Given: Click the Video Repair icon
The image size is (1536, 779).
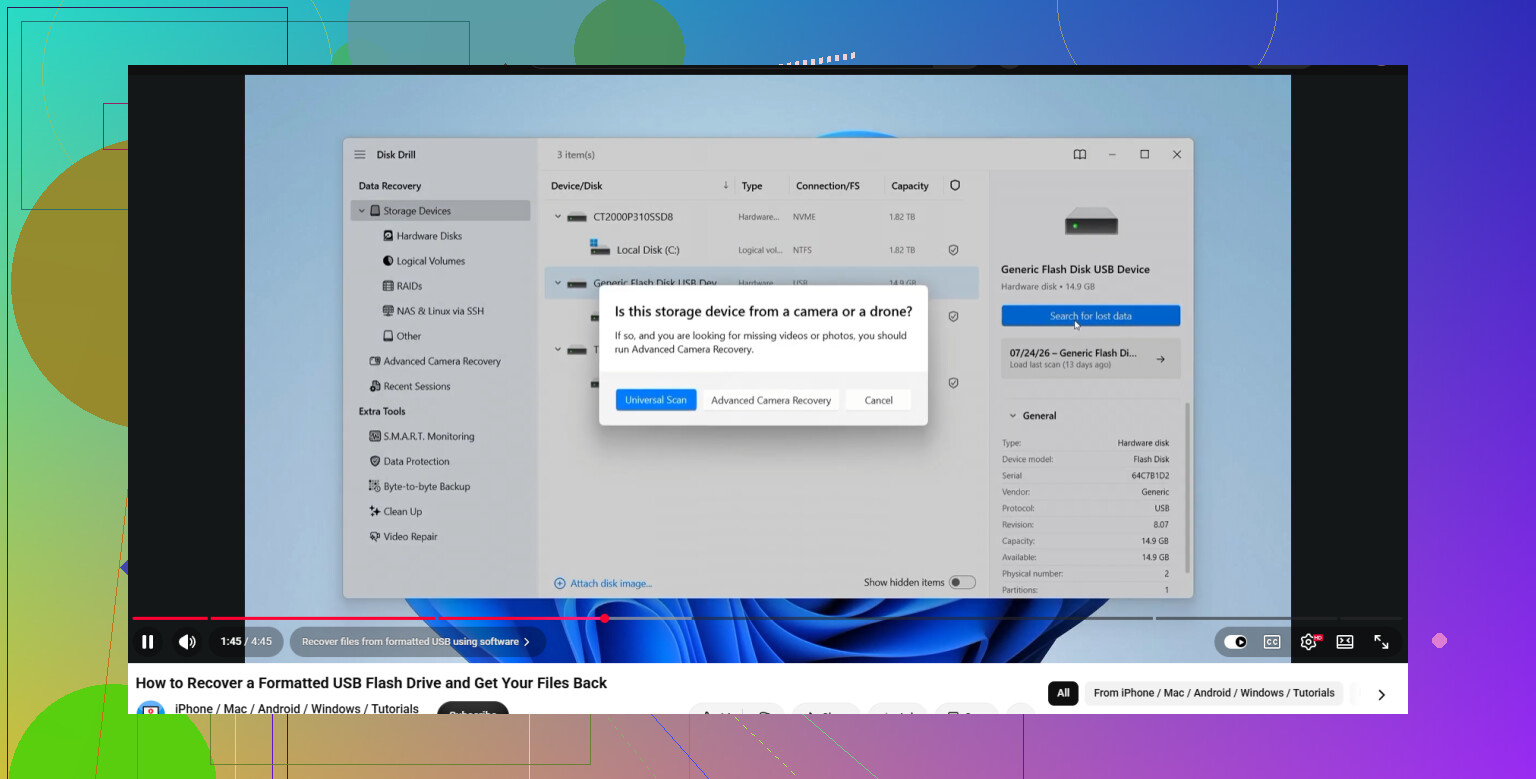Looking at the screenshot, I should pyautogui.click(x=375, y=536).
